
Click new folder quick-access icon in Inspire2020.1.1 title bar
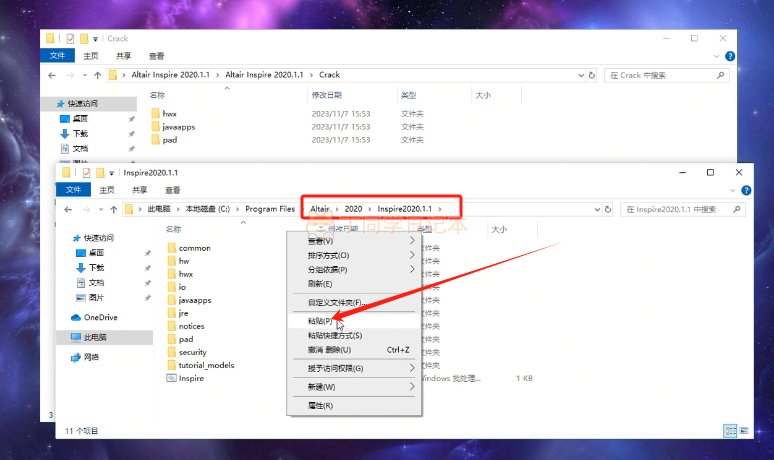100,173
